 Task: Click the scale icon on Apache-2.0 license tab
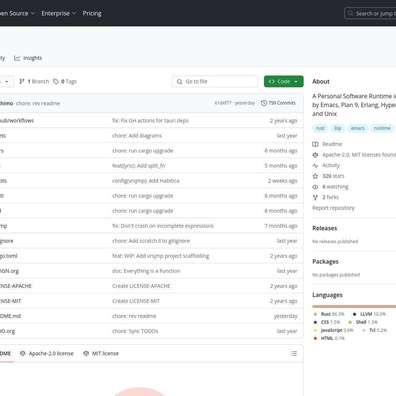[23, 353]
